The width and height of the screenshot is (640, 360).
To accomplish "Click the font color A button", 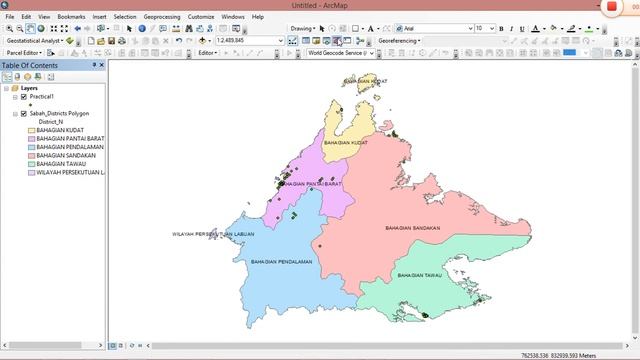I will coord(536,29).
